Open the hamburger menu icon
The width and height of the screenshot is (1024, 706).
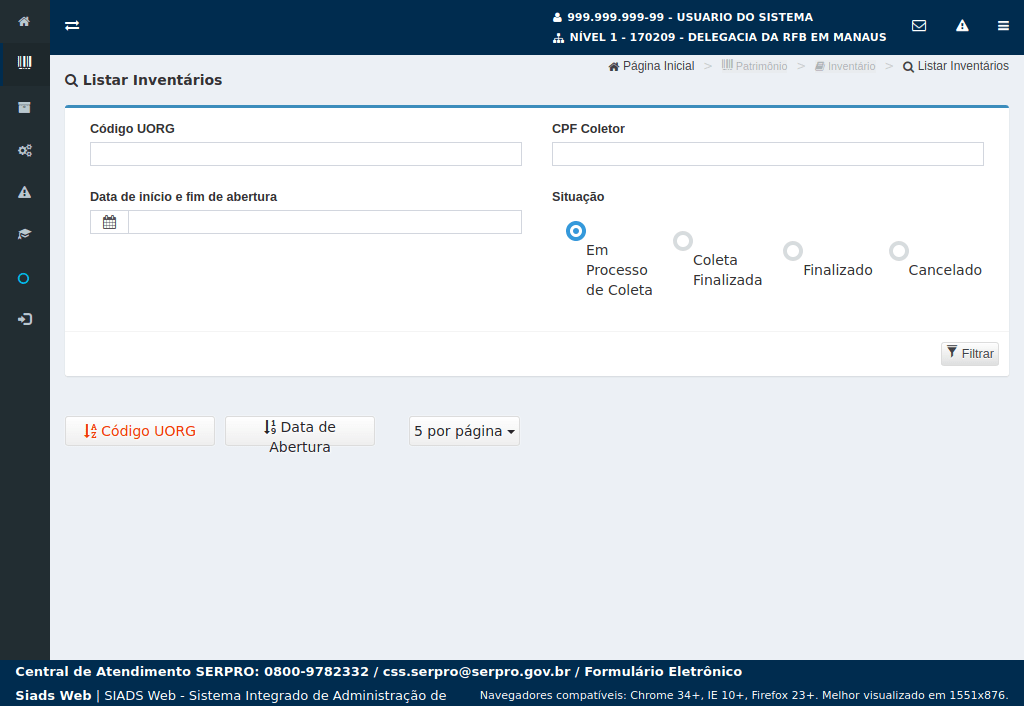coord(1003,25)
